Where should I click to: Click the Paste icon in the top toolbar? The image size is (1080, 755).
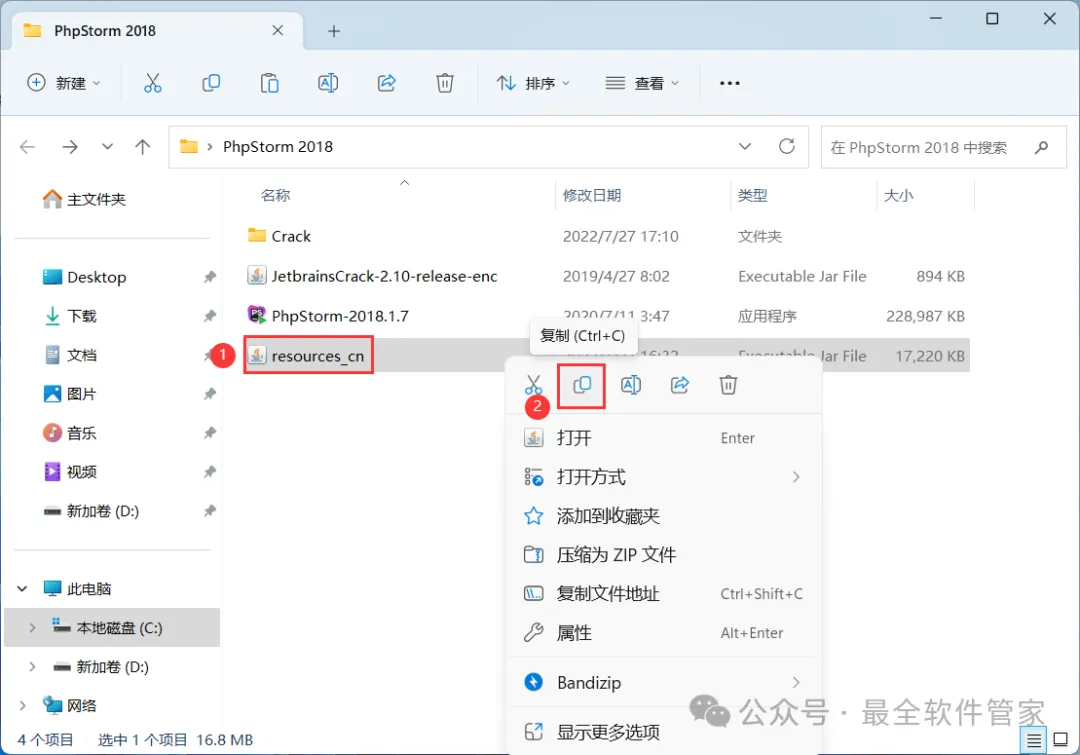(x=269, y=83)
